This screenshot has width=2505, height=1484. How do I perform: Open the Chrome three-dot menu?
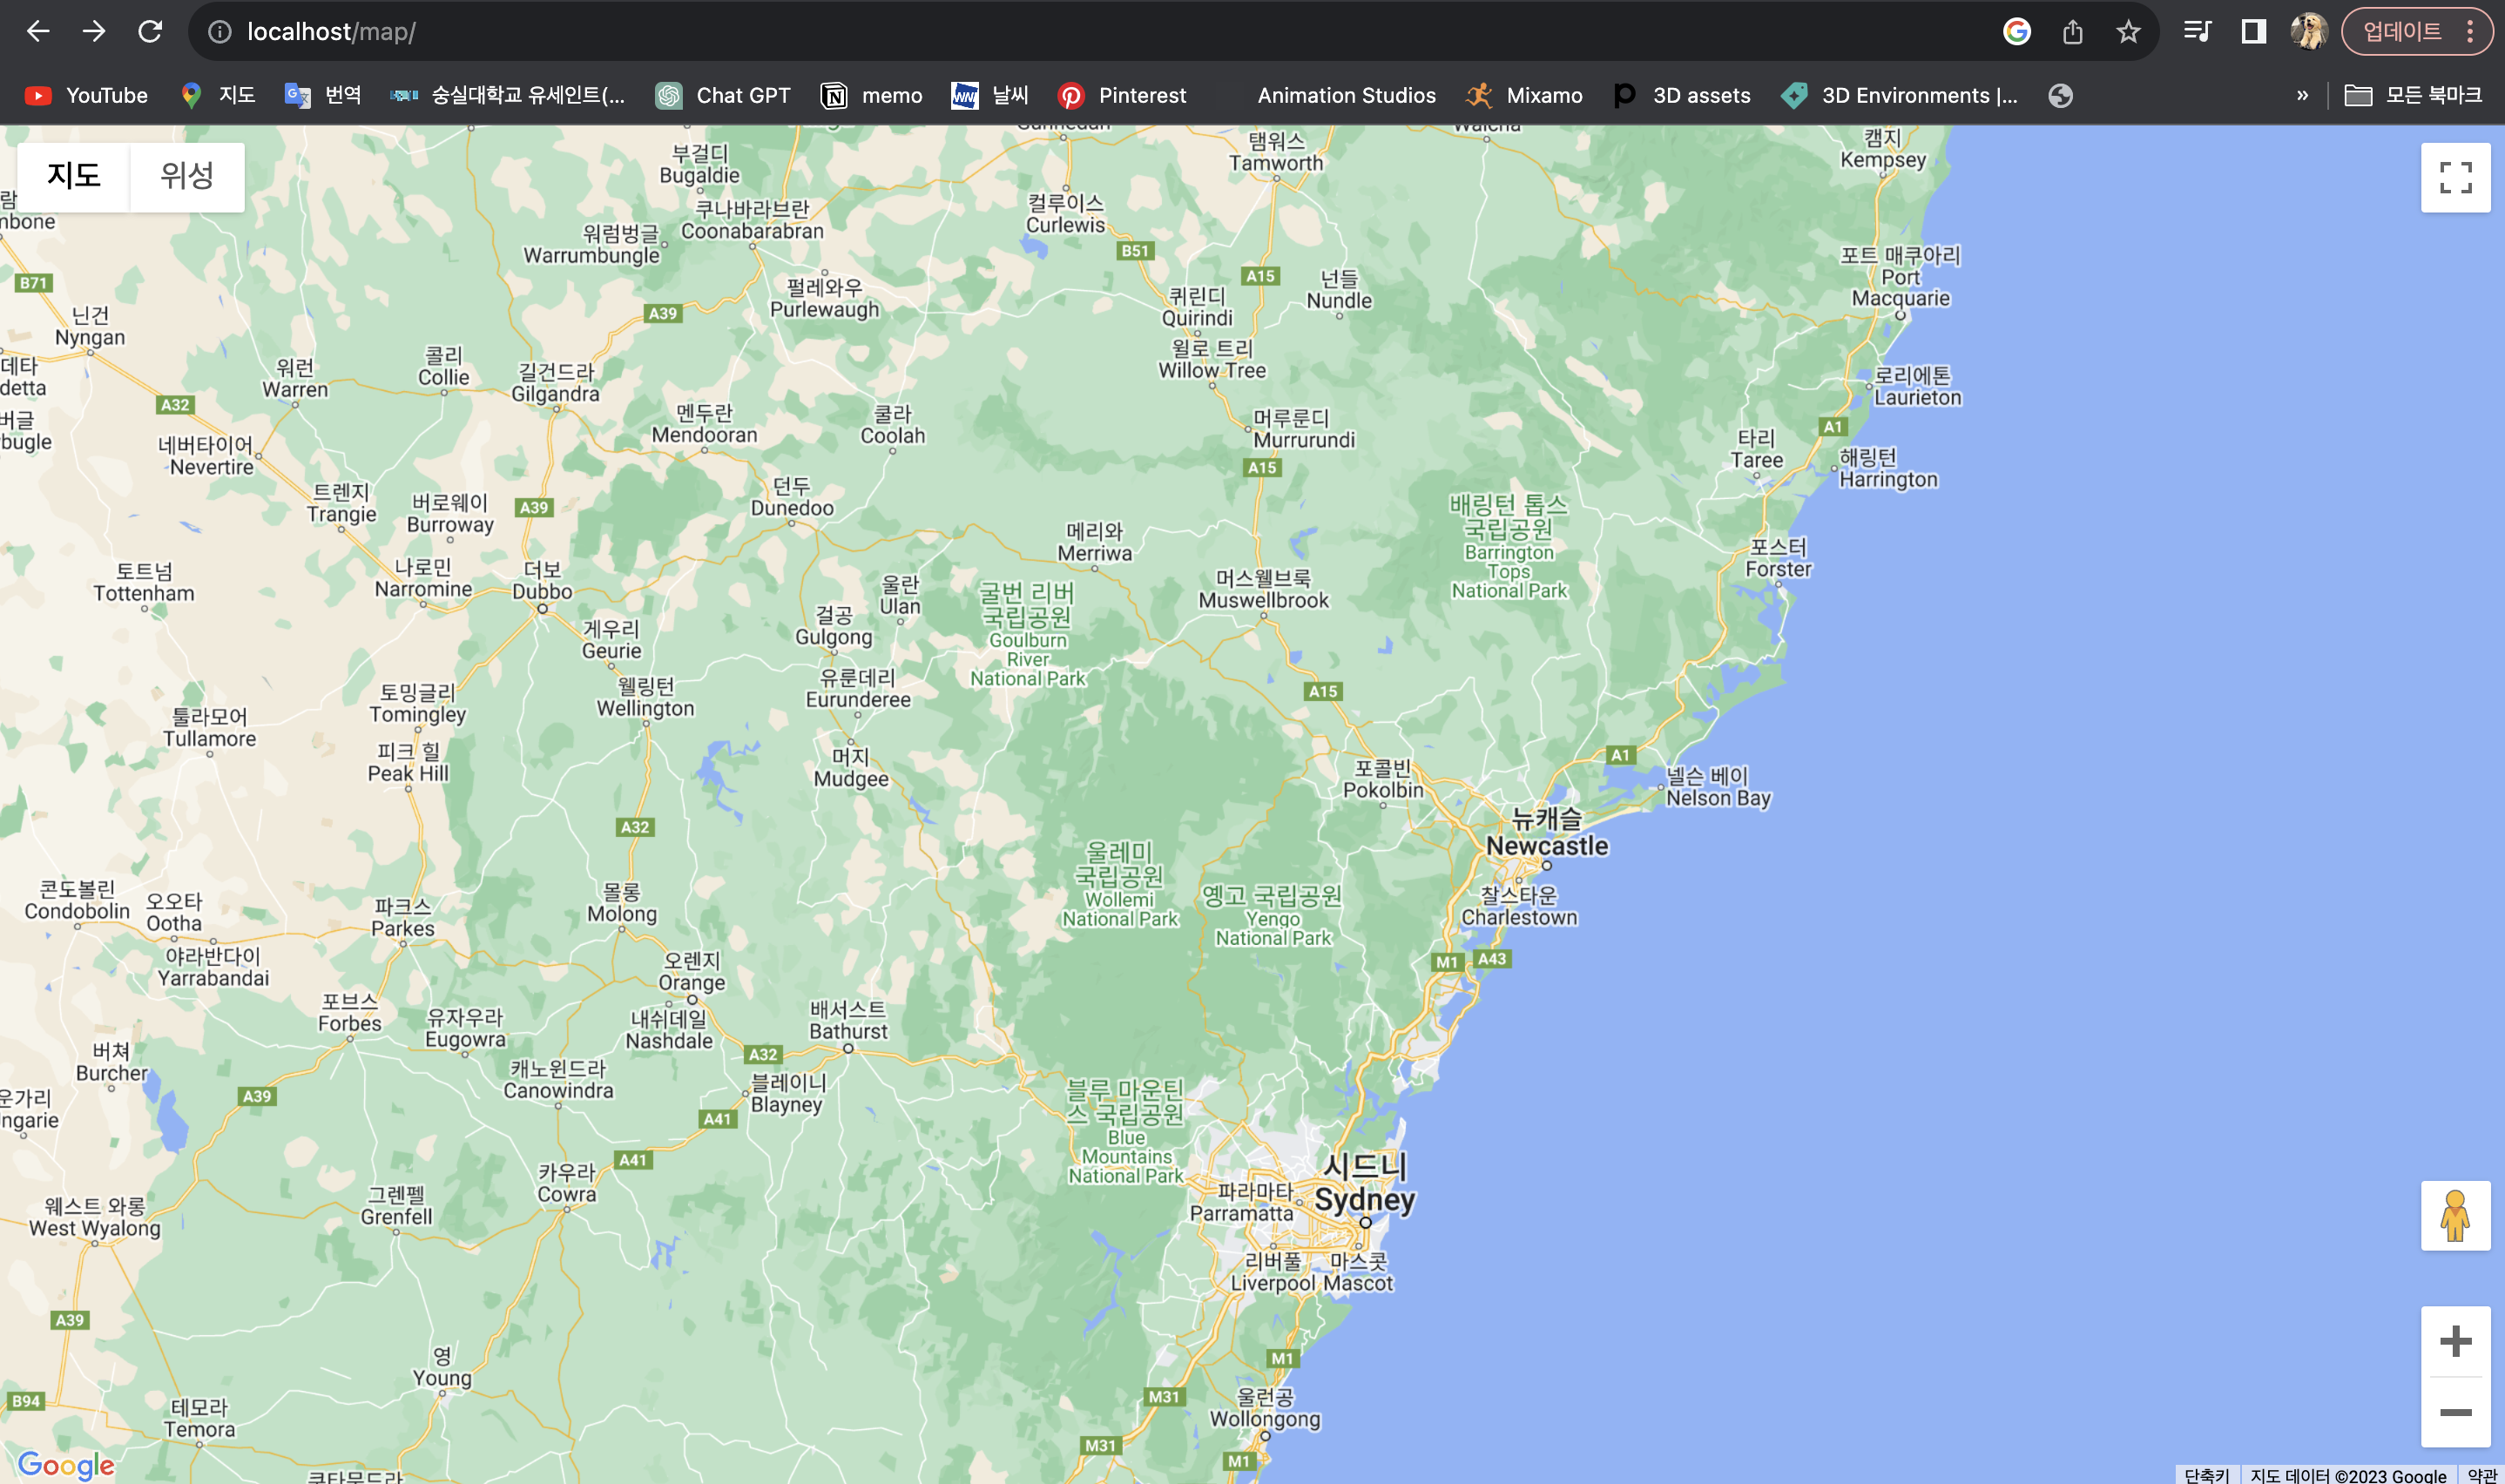2470,32
